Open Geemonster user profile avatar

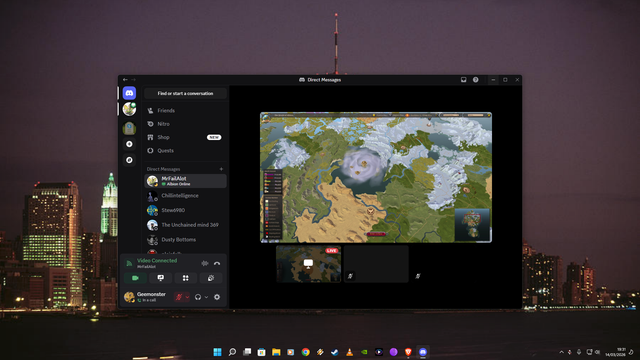pos(129,297)
